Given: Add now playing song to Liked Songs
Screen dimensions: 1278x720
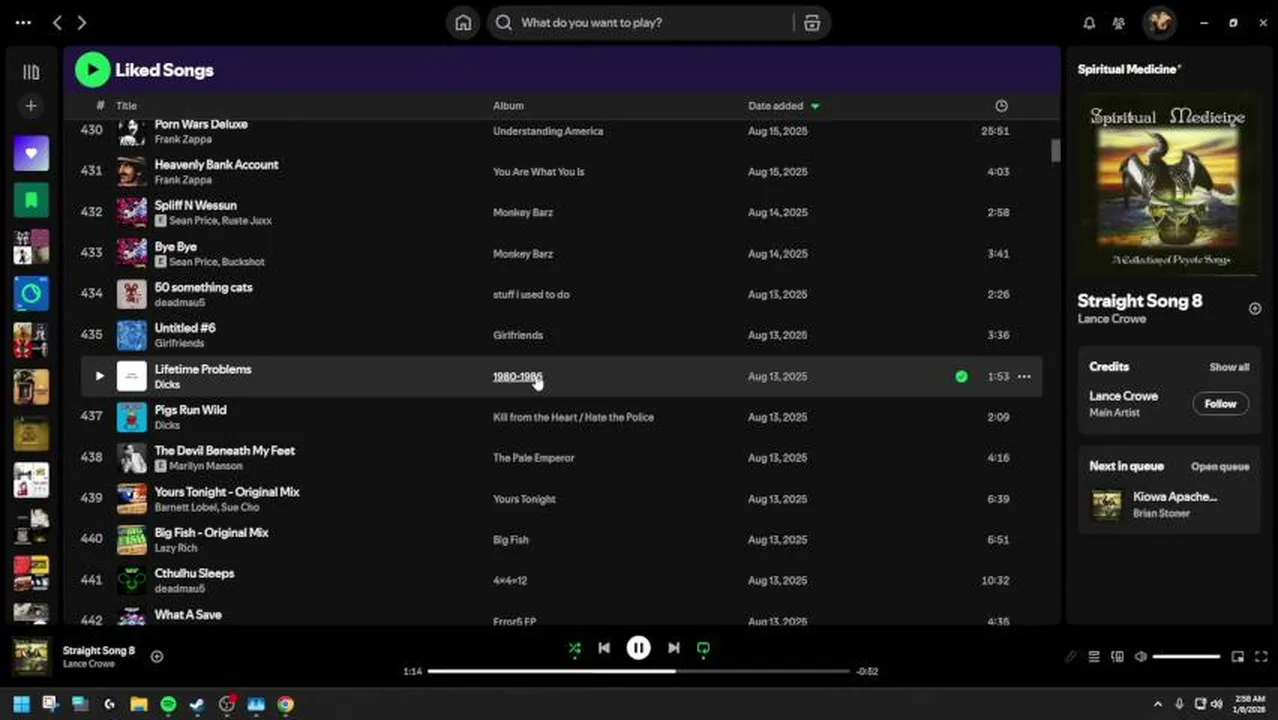Looking at the screenshot, I should (157, 656).
